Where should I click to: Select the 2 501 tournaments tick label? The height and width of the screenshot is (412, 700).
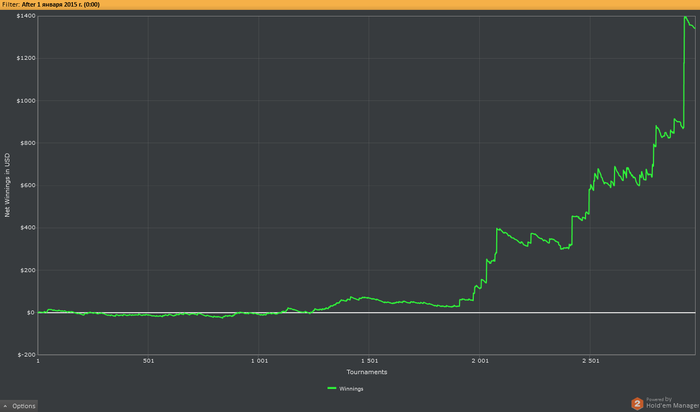point(591,361)
